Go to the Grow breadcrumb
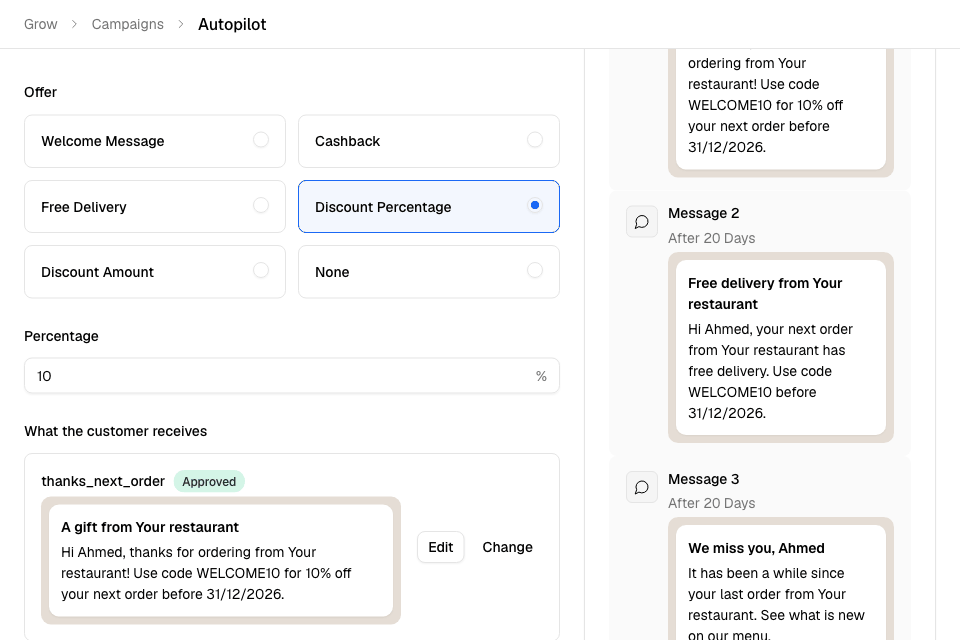Image resolution: width=960 pixels, height=640 pixels. (x=40, y=24)
